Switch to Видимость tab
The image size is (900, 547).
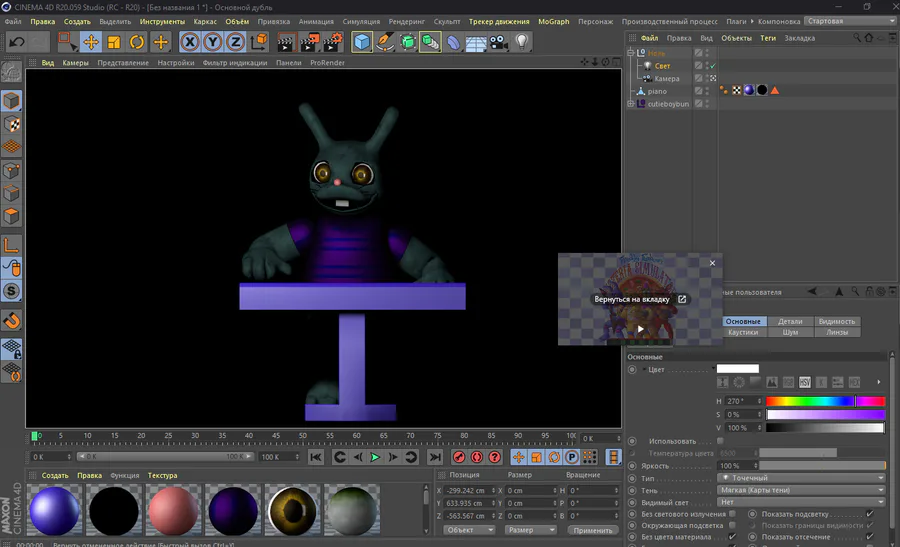pos(837,321)
